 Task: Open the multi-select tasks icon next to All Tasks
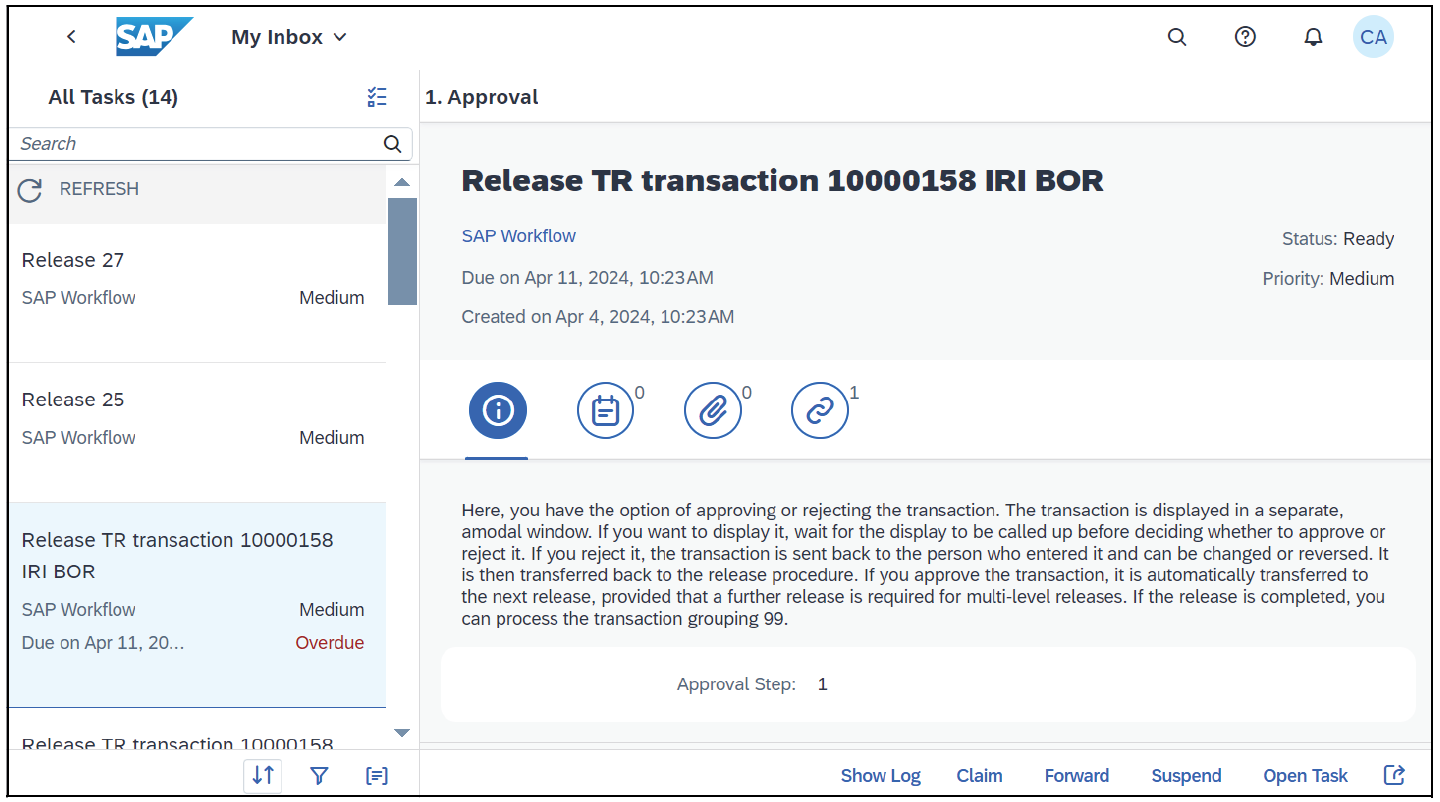point(377,96)
